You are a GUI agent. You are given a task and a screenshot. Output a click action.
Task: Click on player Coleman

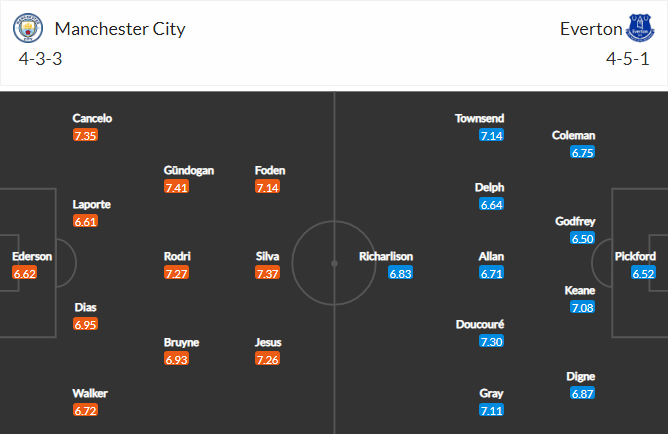coord(573,135)
